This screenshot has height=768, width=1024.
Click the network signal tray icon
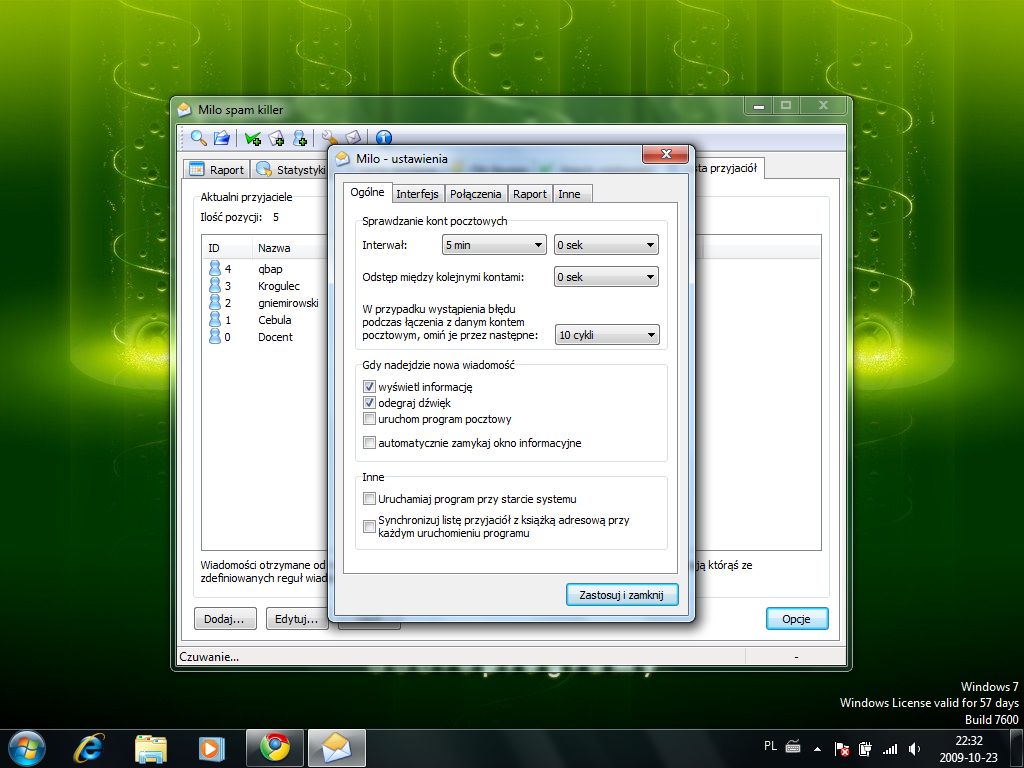tap(890, 748)
